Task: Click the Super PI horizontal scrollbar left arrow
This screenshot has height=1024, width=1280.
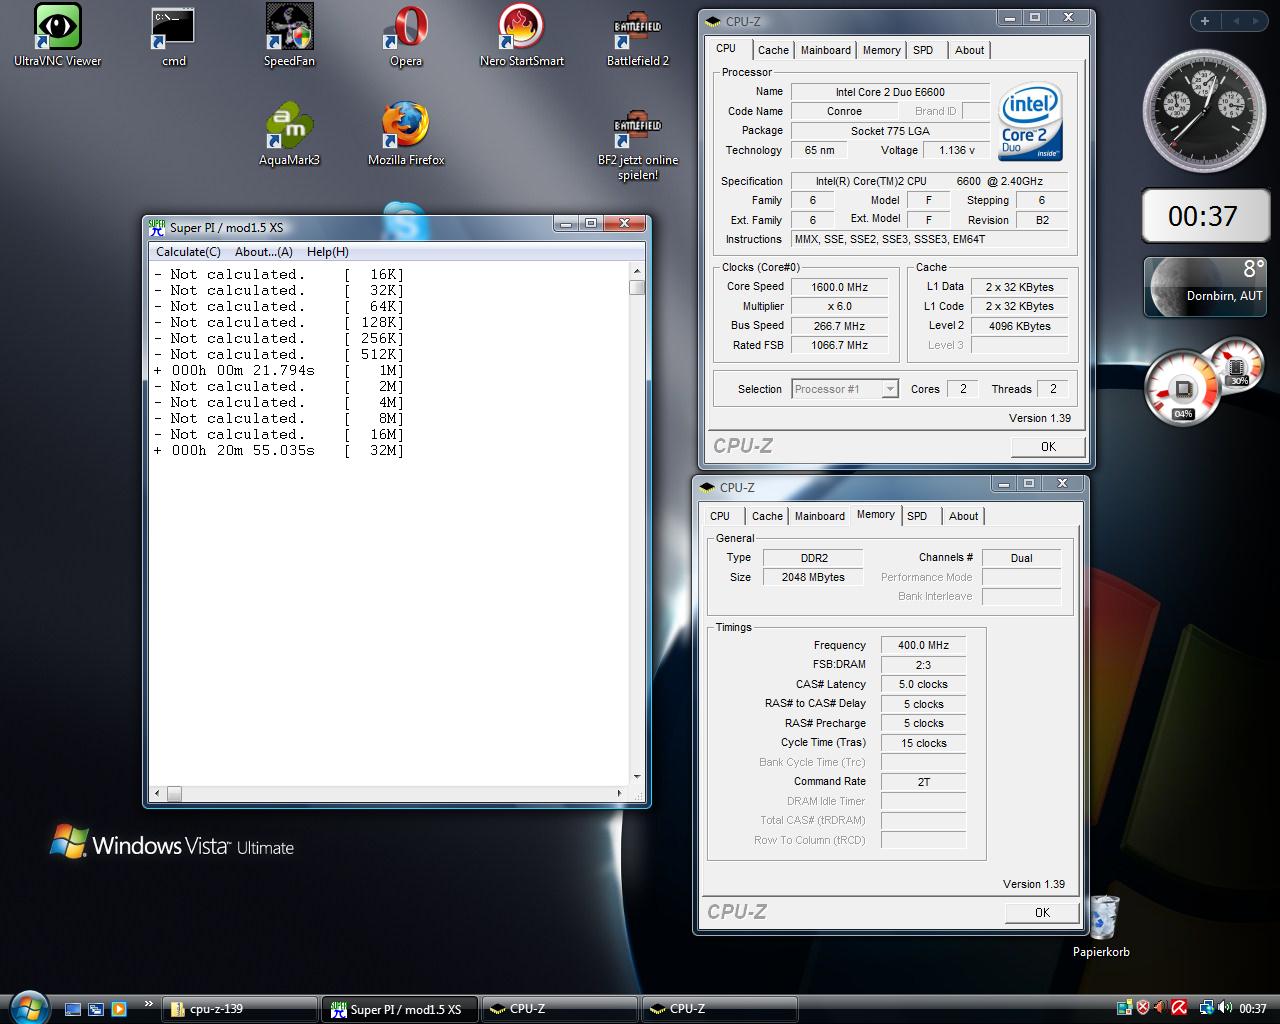Action: click(157, 794)
